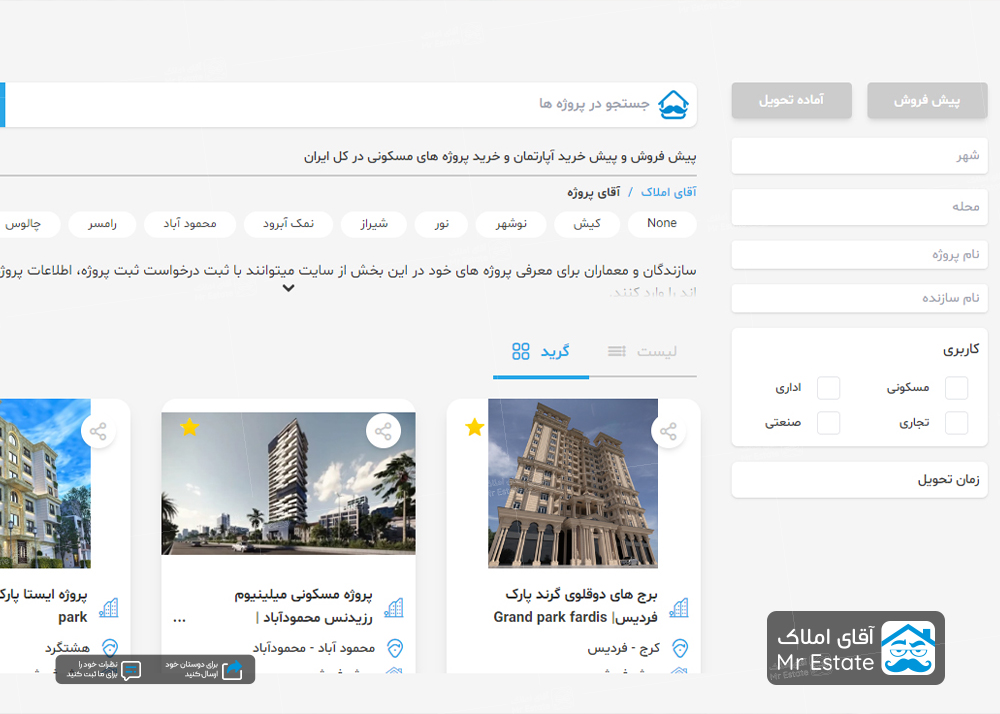The height and width of the screenshot is (714, 1000).
Task: Click location pin next to محمود آباد - محمودآباد
Action: pyautogui.click(x=395, y=648)
